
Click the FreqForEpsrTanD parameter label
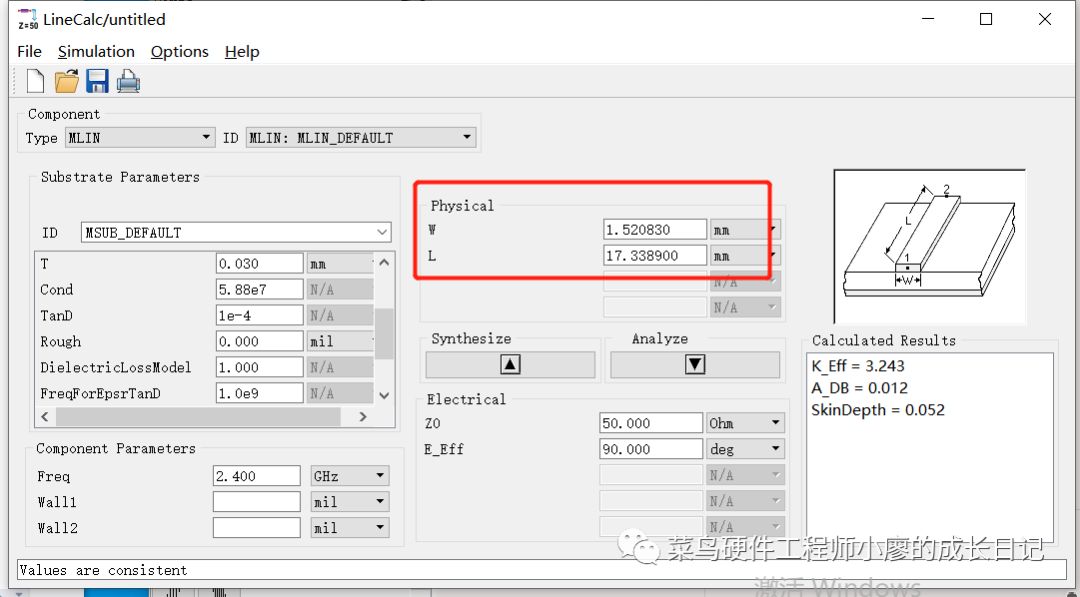click(x=101, y=393)
